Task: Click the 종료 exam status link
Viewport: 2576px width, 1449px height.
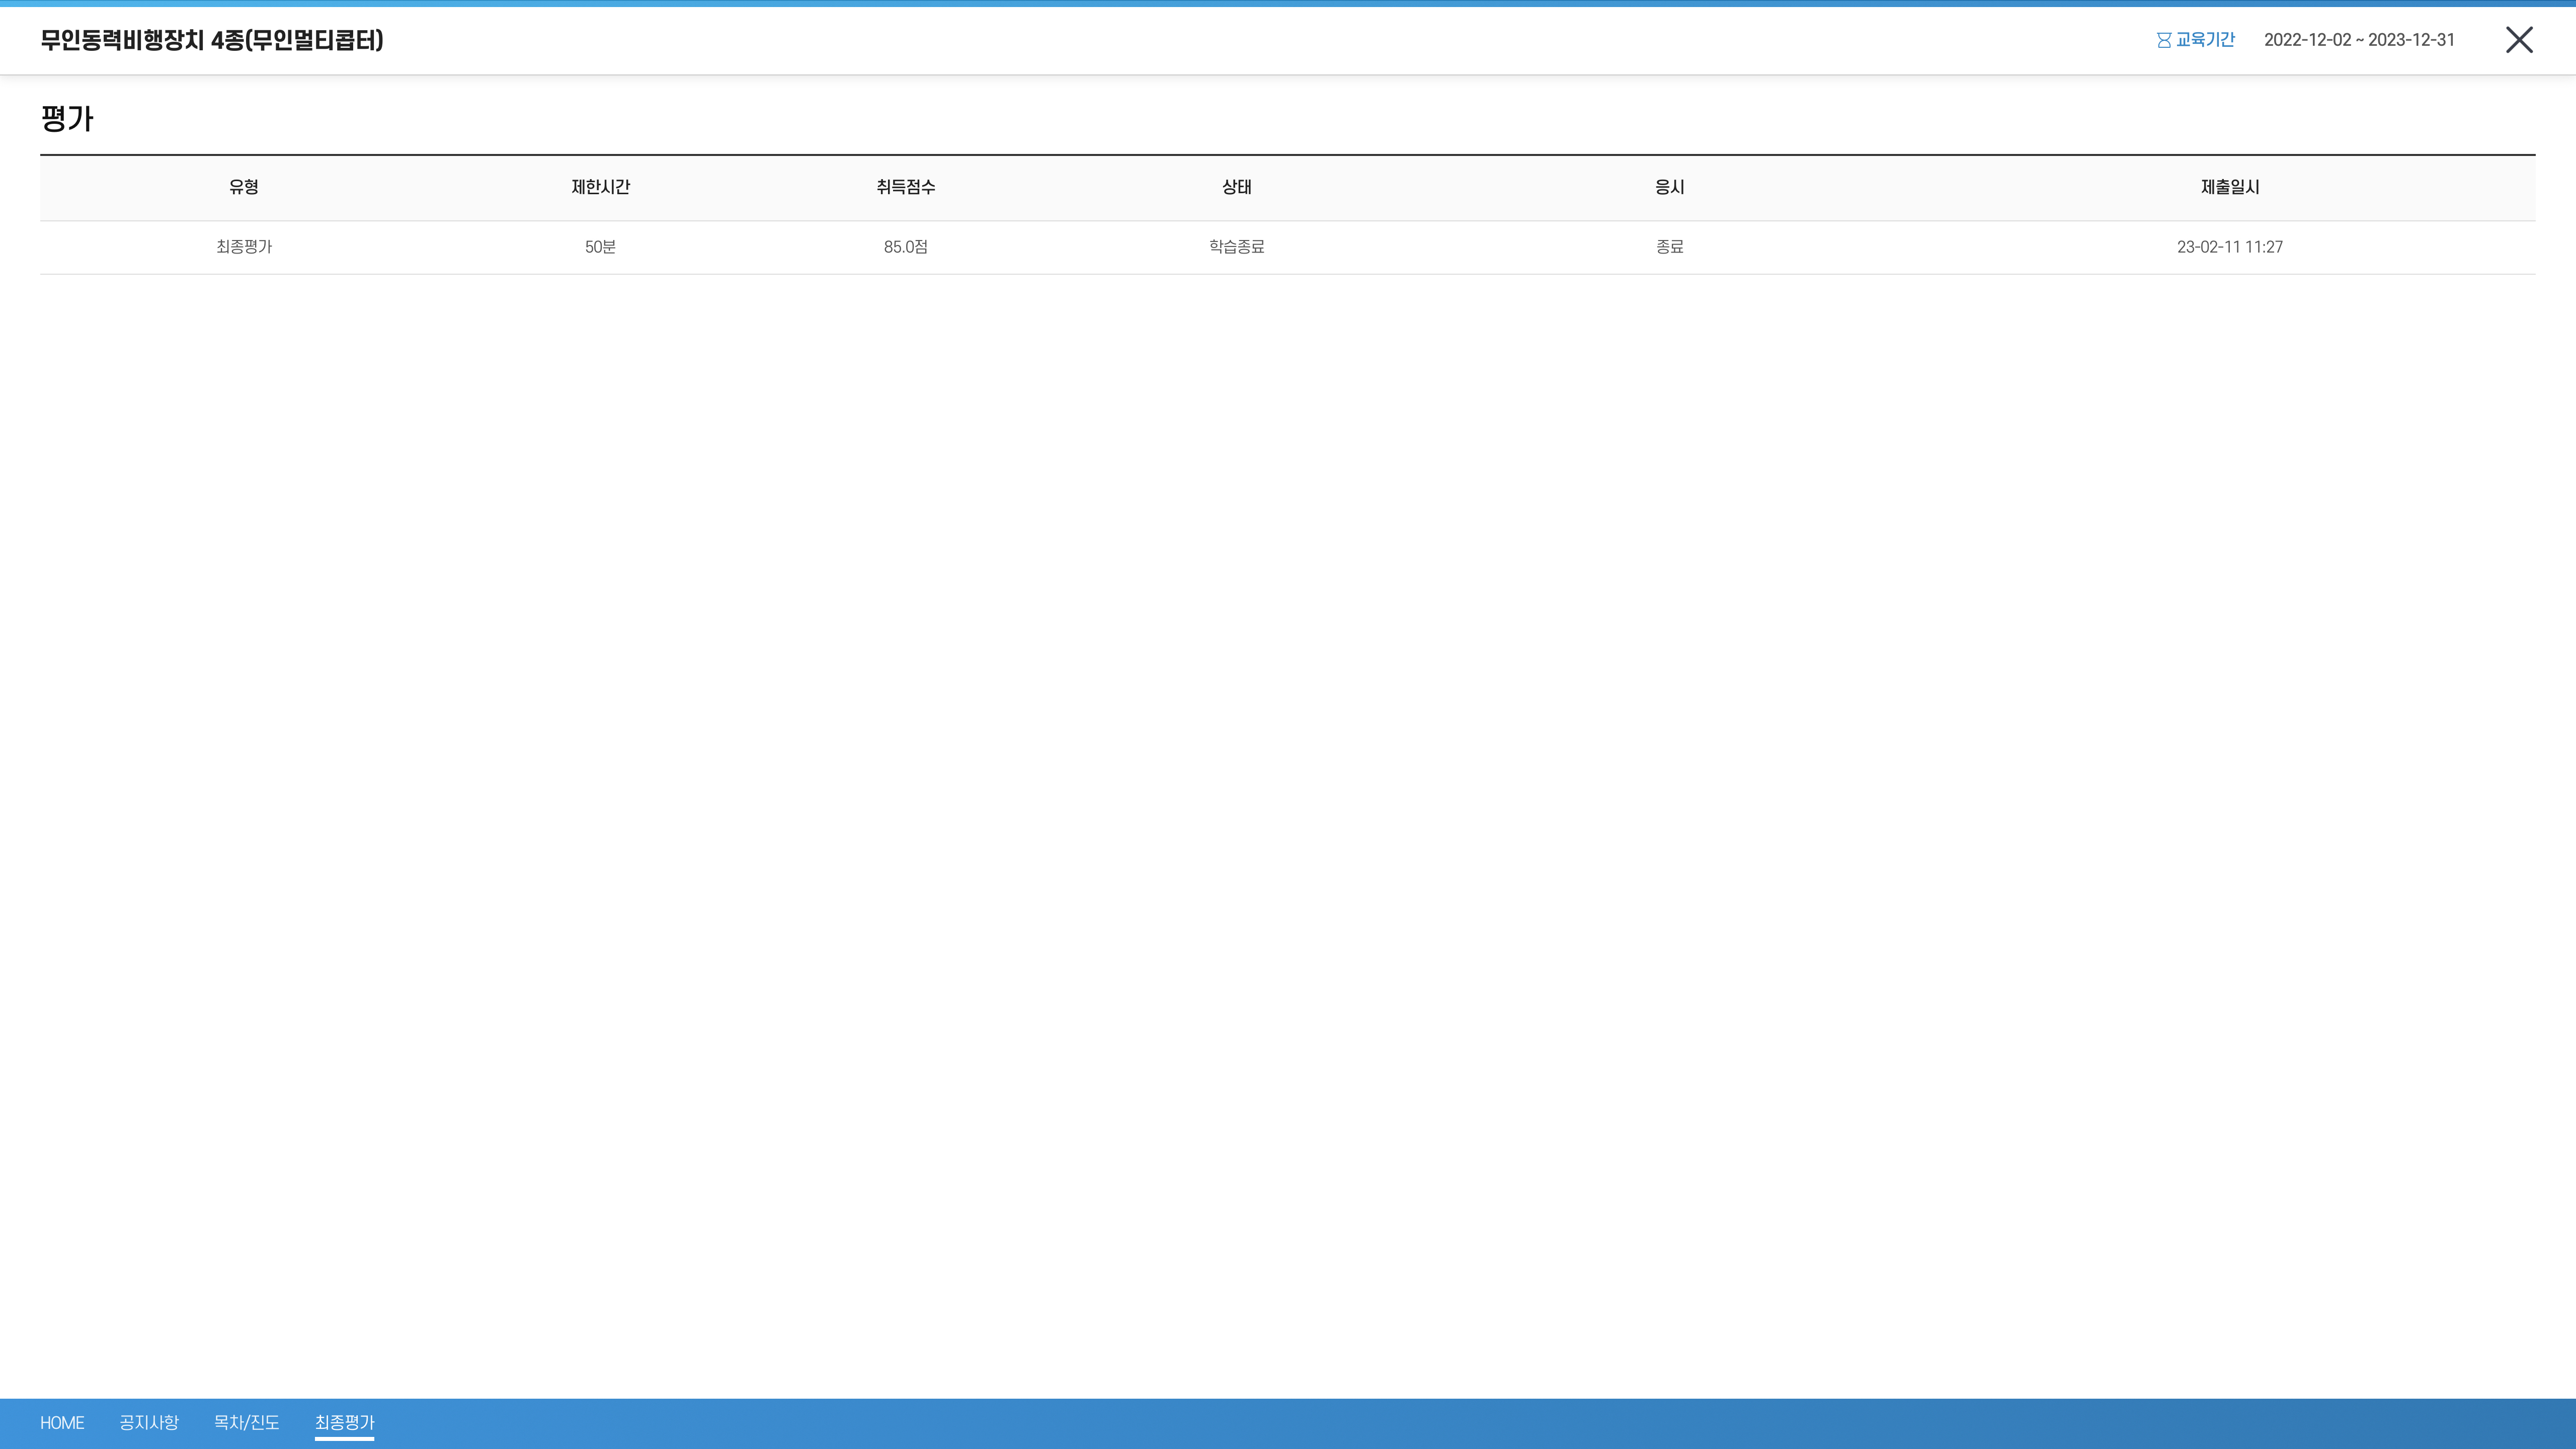Action: [1669, 247]
